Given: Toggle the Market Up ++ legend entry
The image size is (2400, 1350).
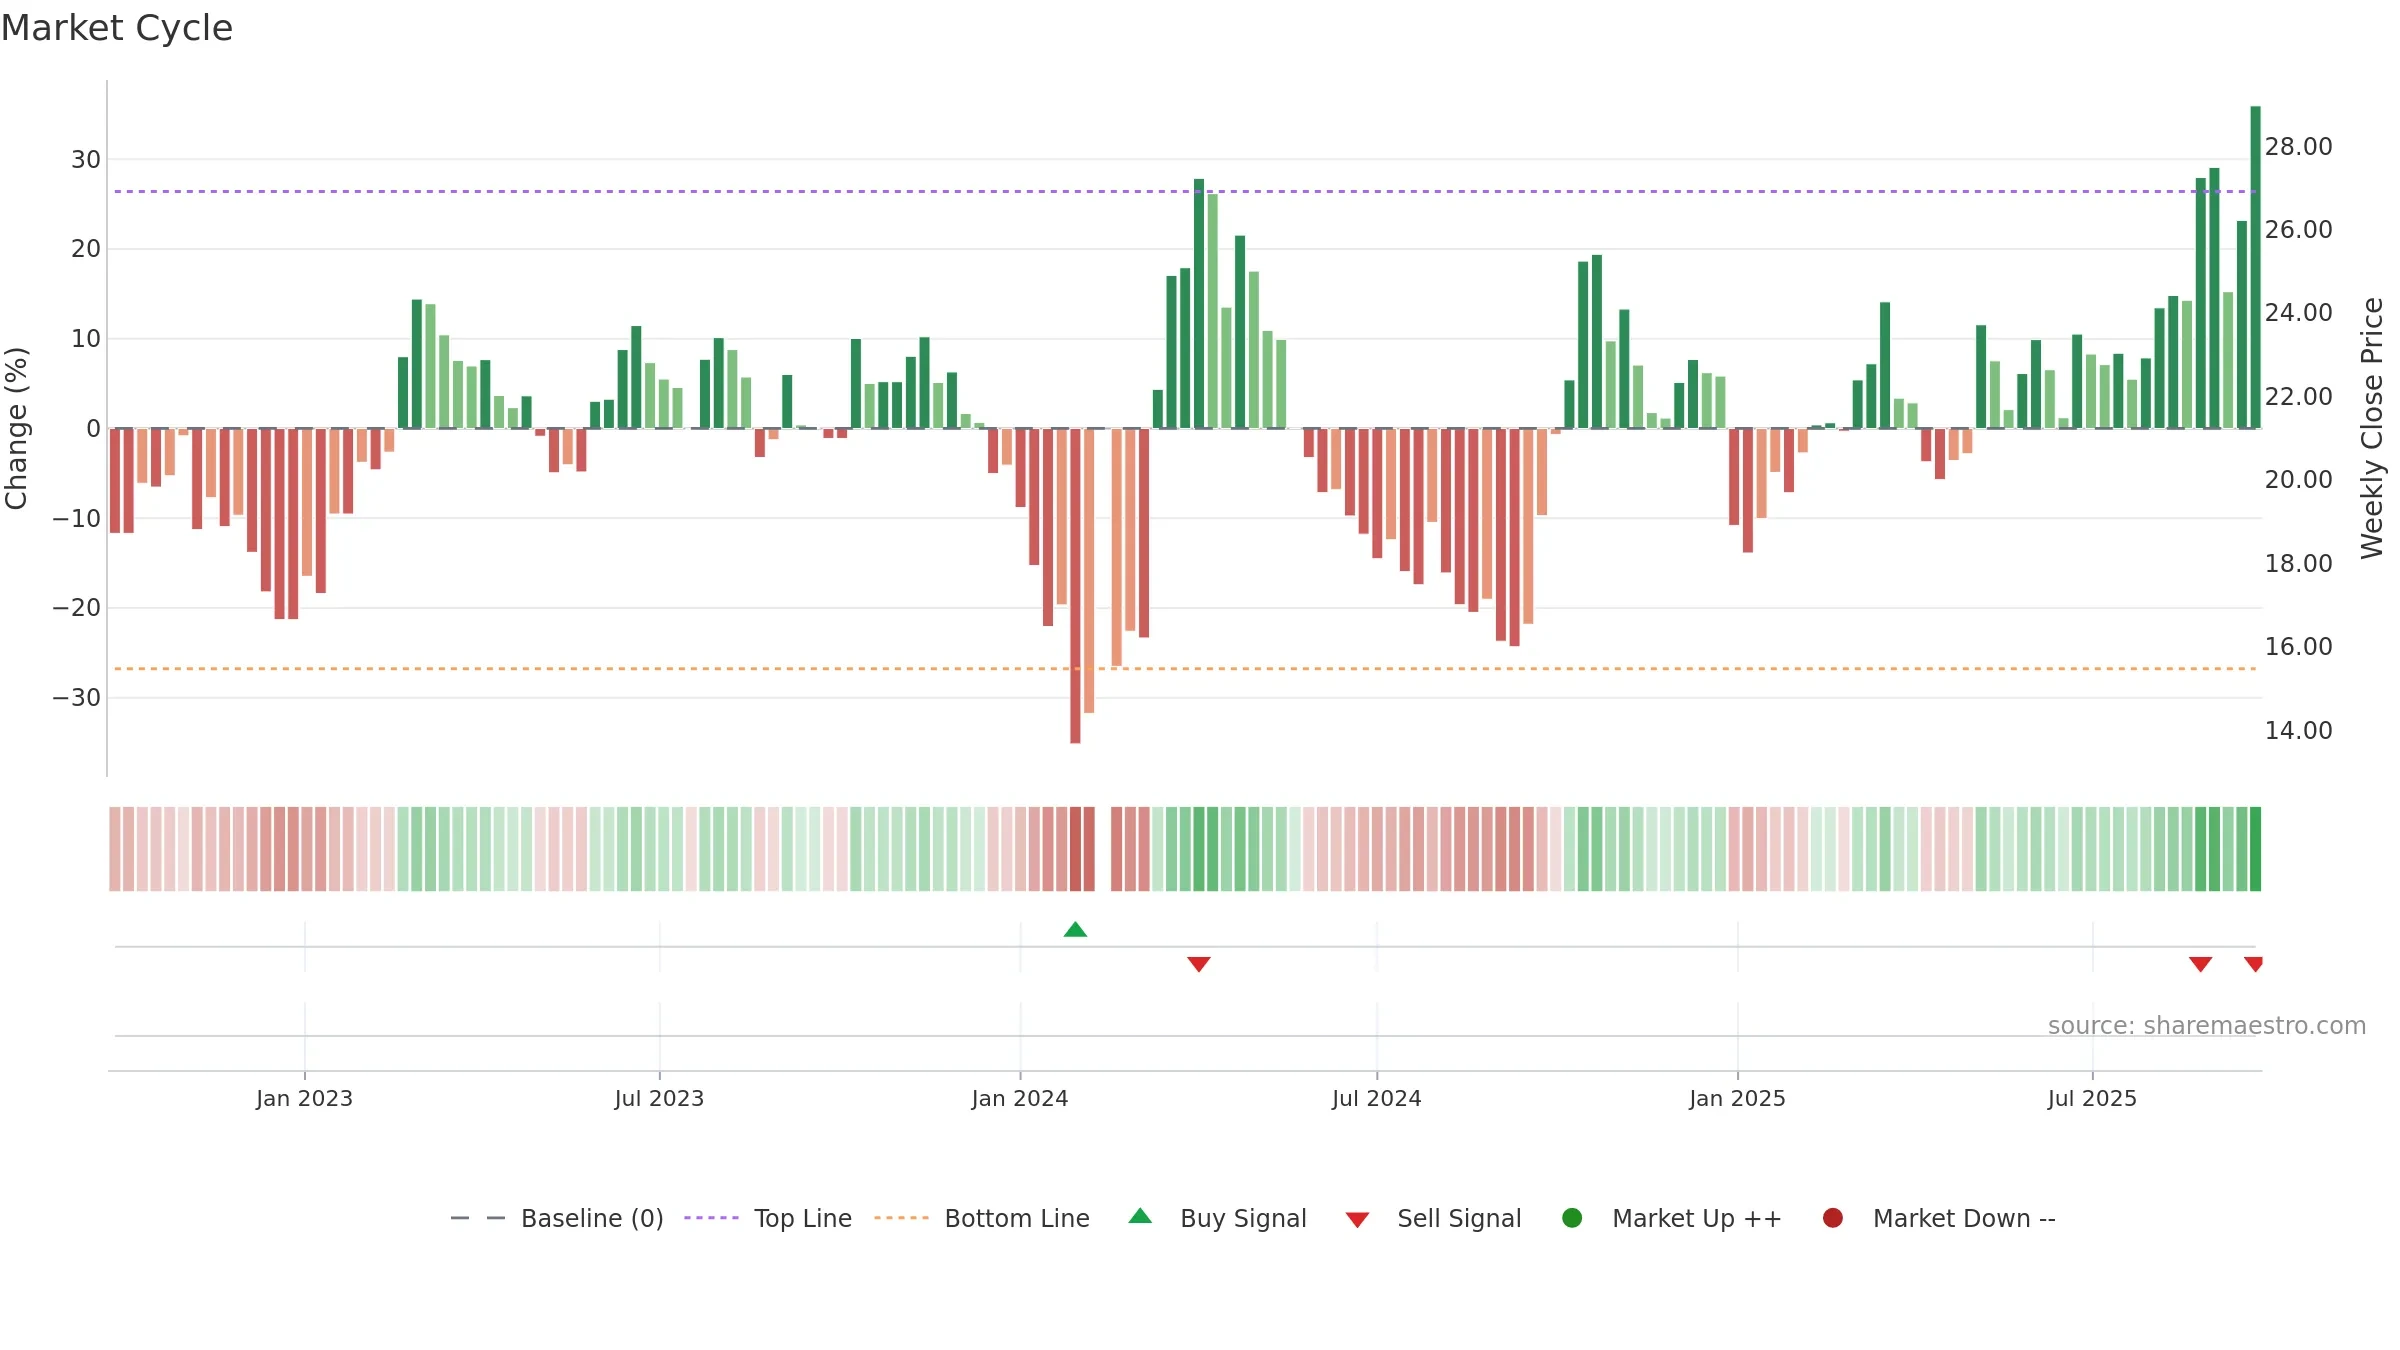Looking at the screenshot, I should (1671, 1218).
